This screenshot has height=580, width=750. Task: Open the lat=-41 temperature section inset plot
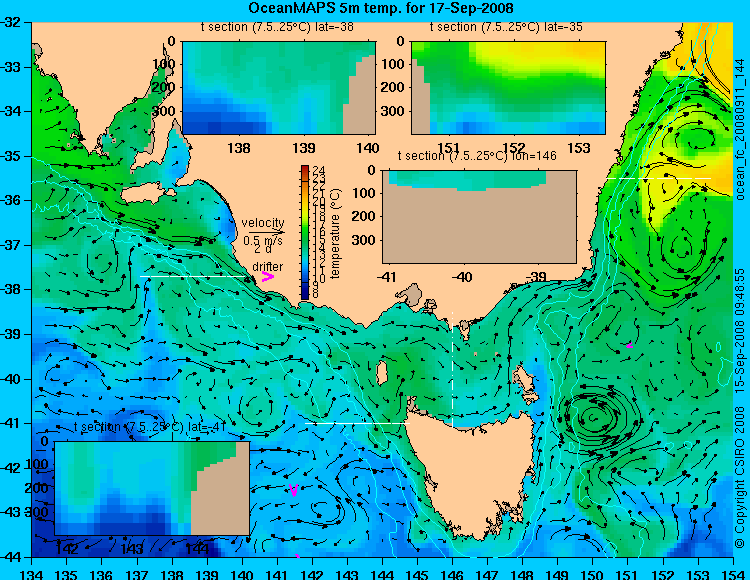(152, 488)
